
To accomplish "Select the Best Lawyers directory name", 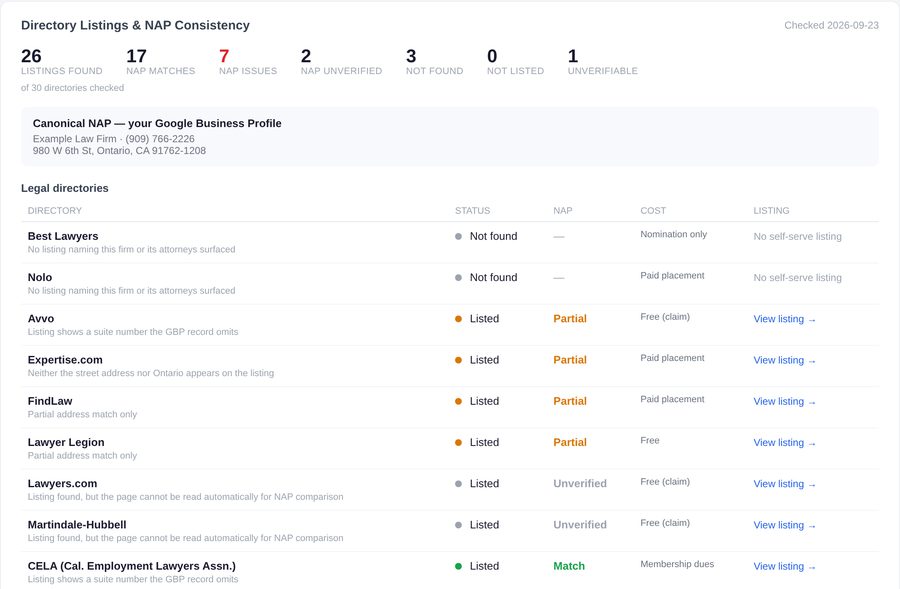I will (x=63, y=236).
